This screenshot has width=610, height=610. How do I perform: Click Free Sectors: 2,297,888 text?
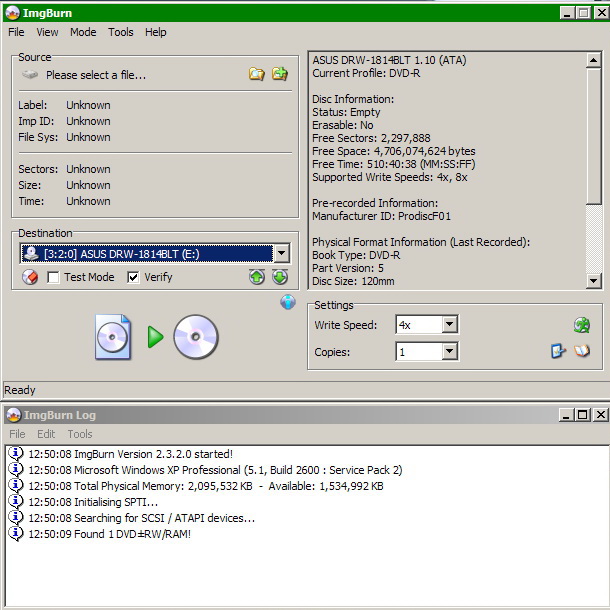point(371,138)
